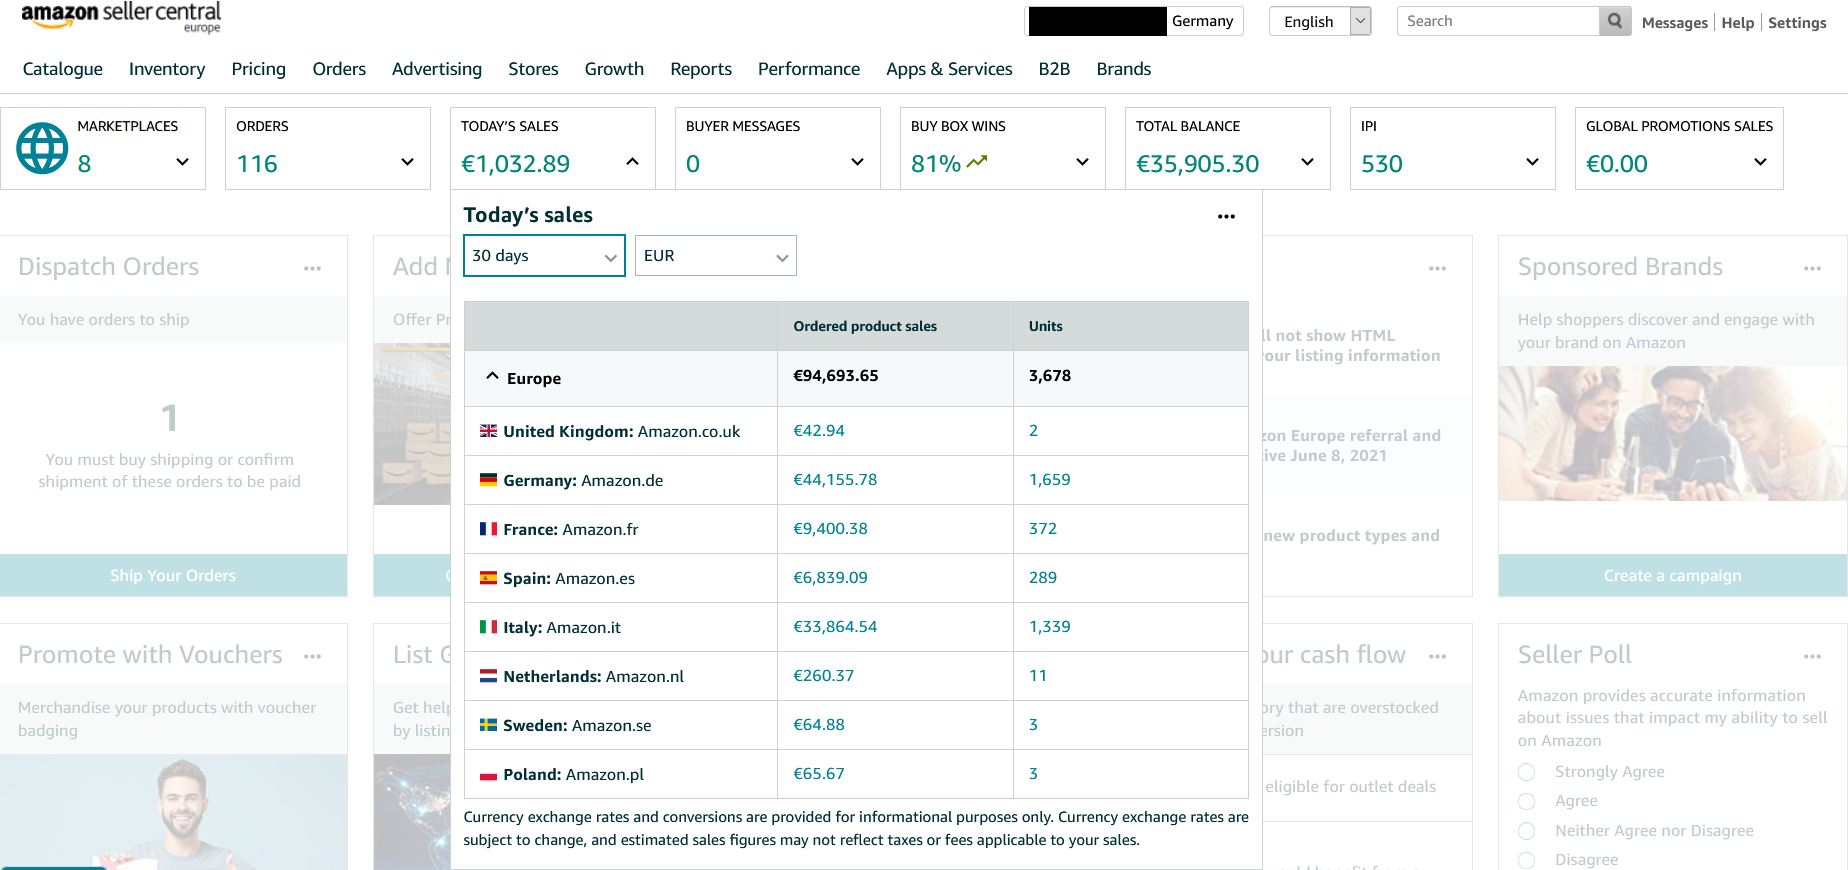The width and height of the screenshot is (1848, 870).
Task: Open the Reports menu
Action: coord(700,69)
